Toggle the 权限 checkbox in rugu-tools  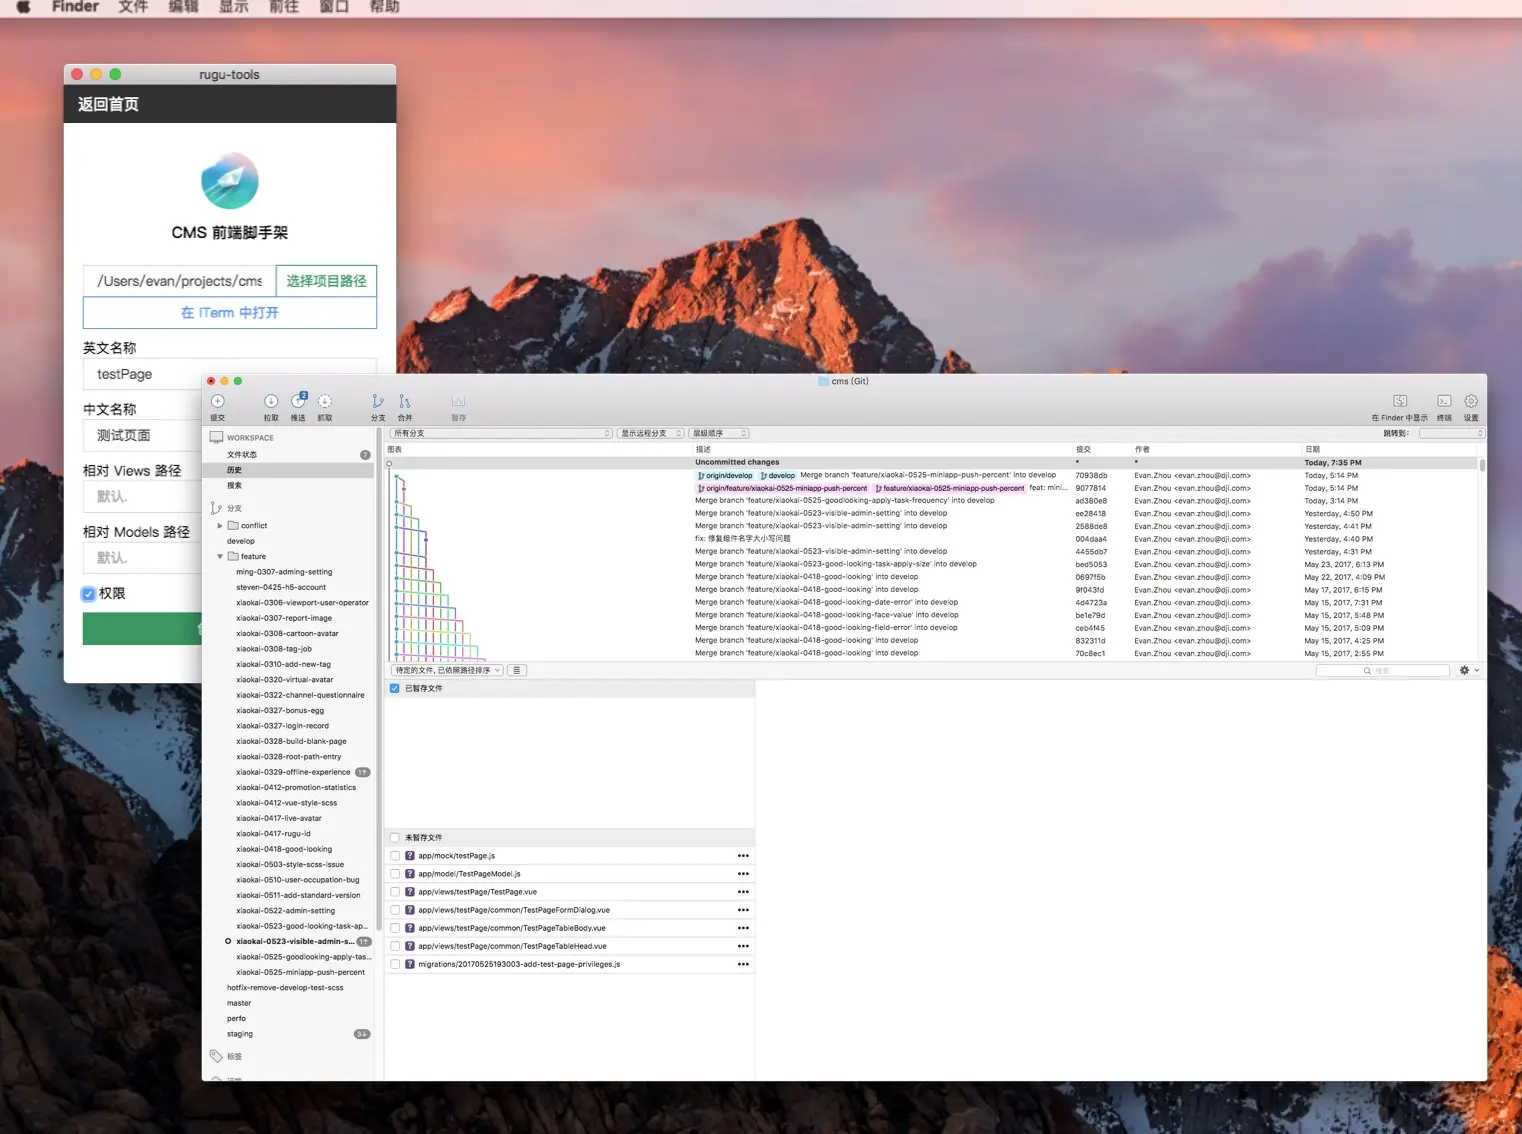(x=89, y=594)
